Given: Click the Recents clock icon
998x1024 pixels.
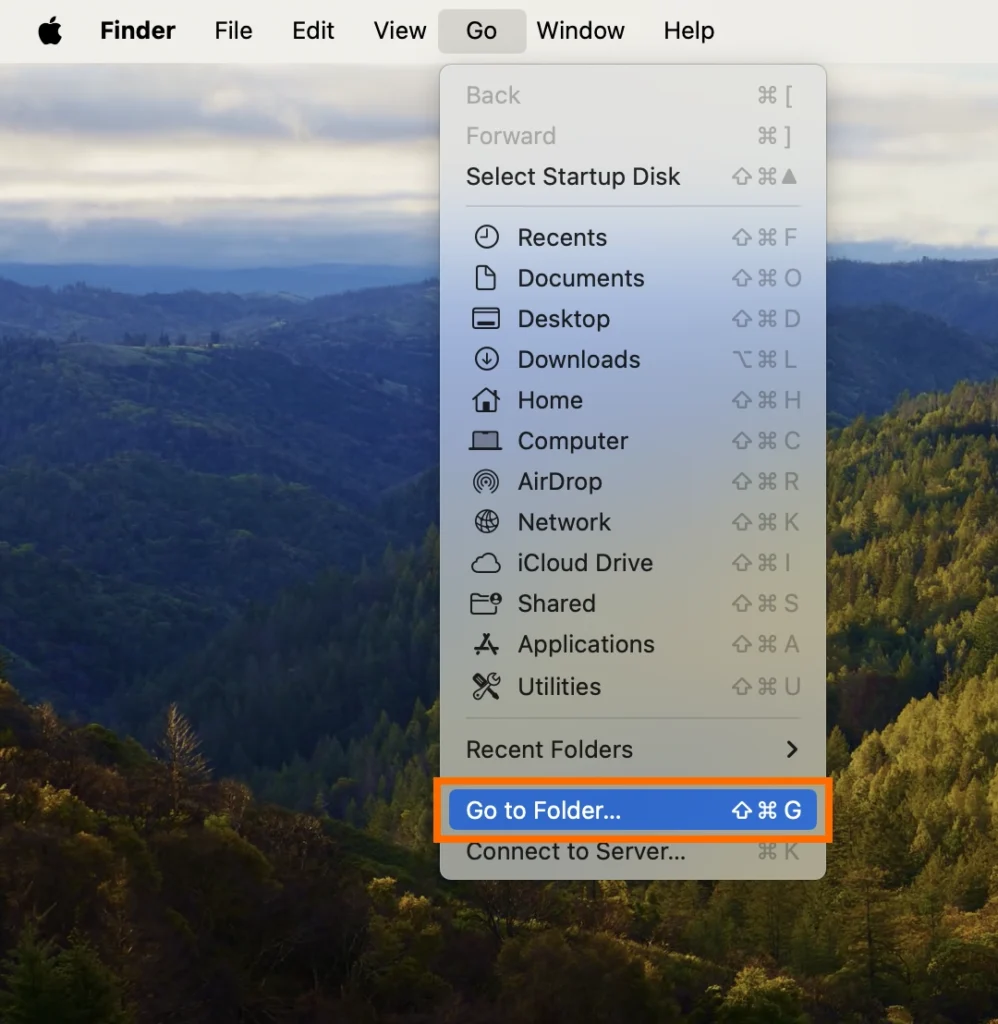Looking at the screenshot, I should pos(486,237).
